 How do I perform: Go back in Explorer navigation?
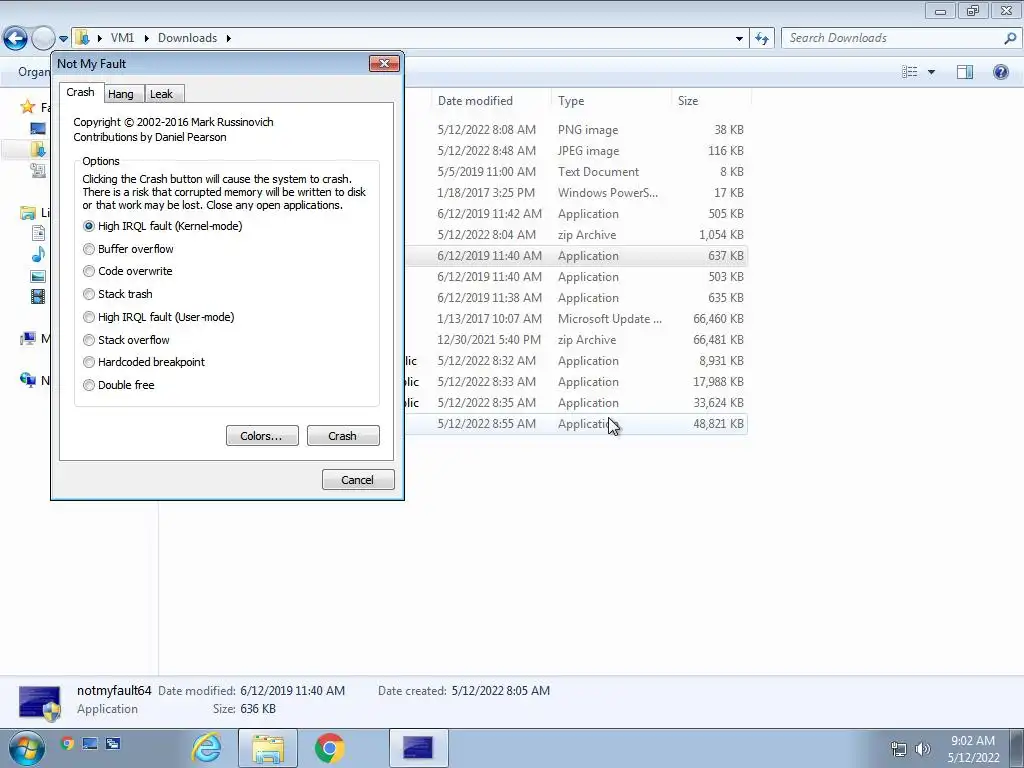15,38
